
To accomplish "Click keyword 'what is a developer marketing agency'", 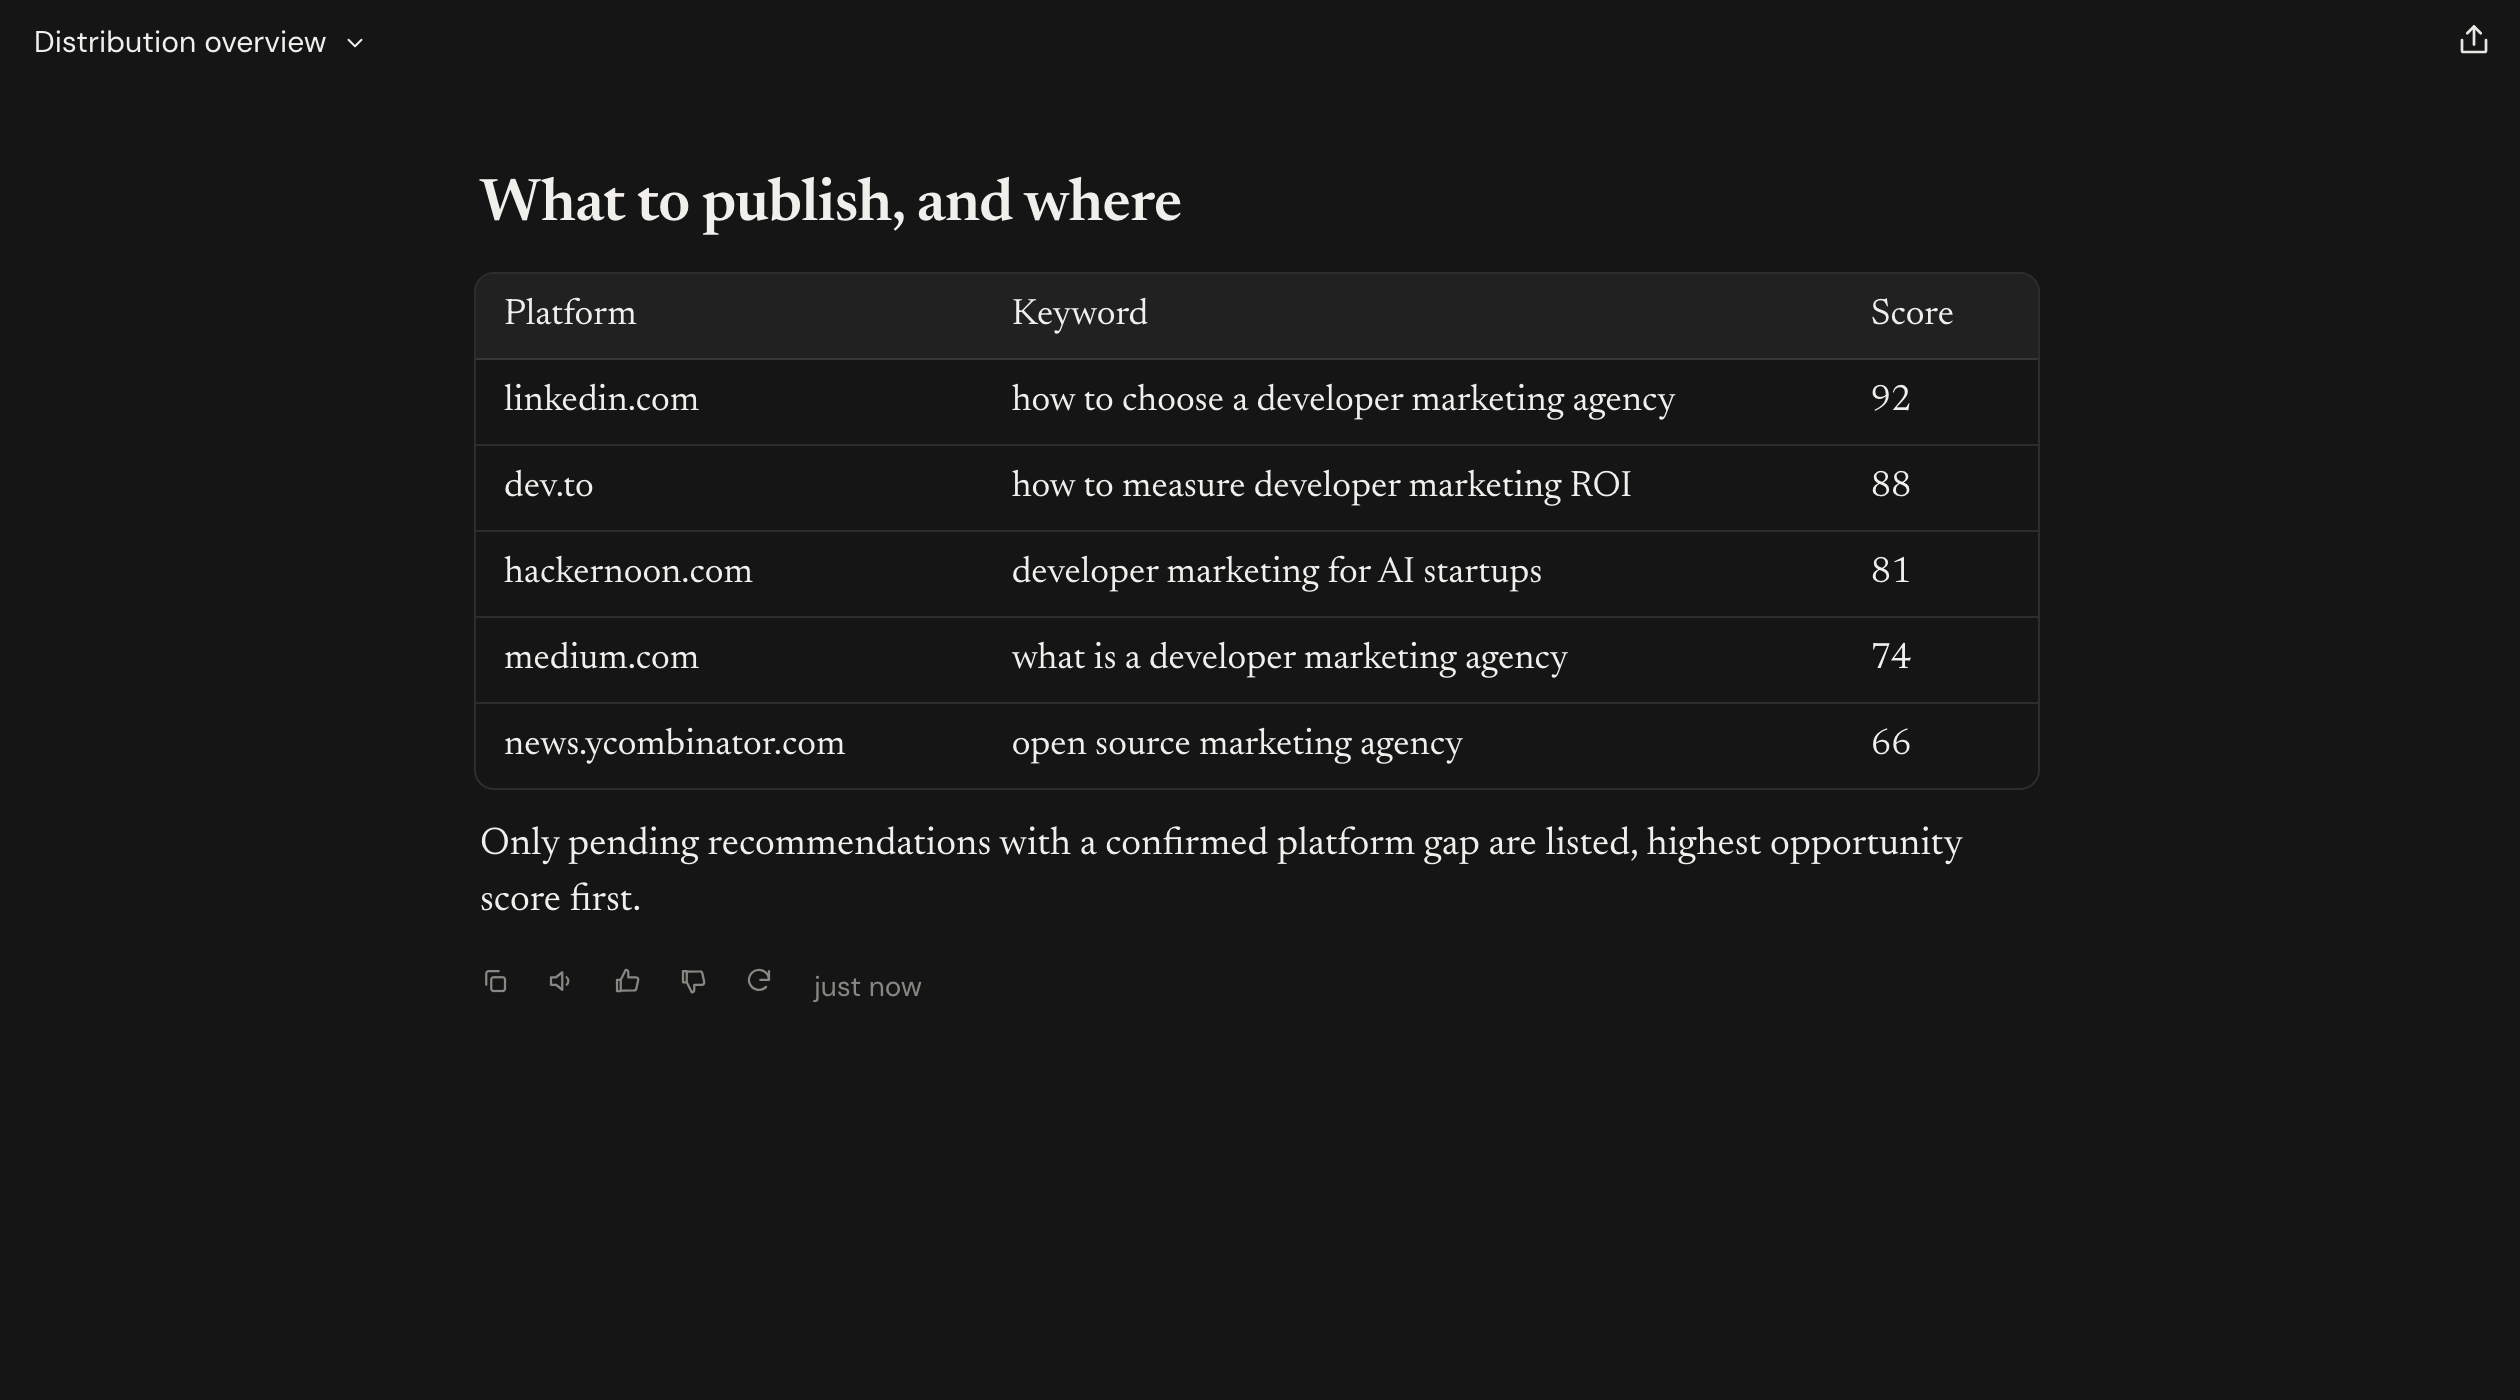I will tap(1289, 657).
